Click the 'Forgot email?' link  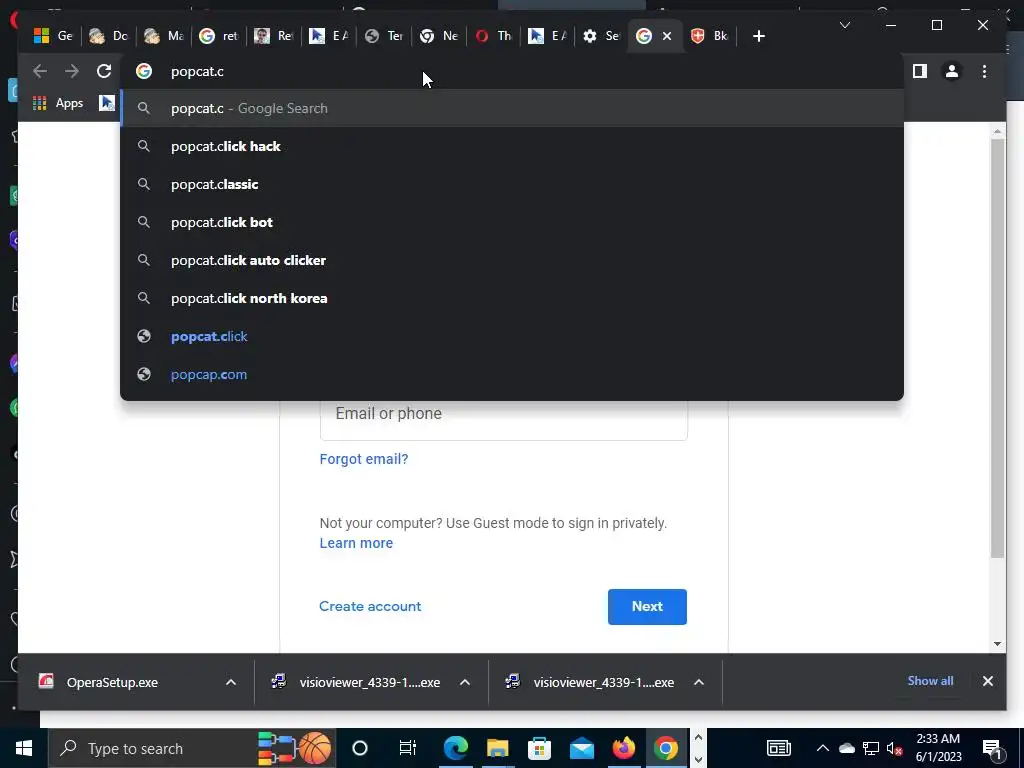pyautogui.click(x=364, y=459)
